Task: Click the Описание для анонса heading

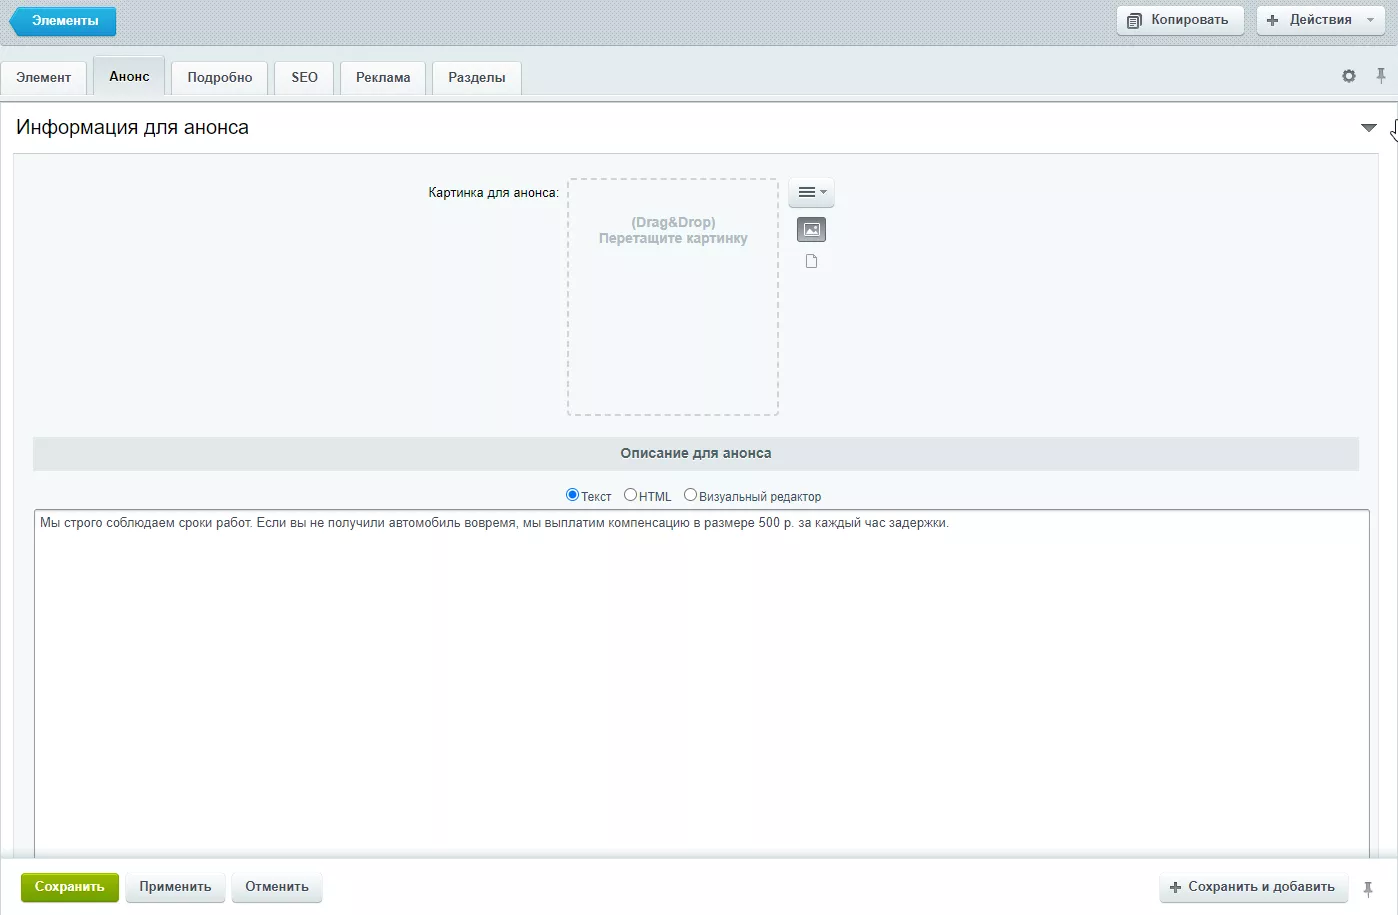Action: pos(696,453)
